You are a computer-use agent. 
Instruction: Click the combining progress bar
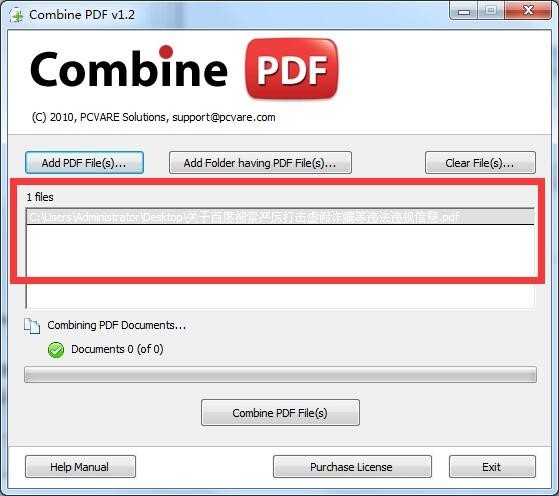tap(280, 375)
